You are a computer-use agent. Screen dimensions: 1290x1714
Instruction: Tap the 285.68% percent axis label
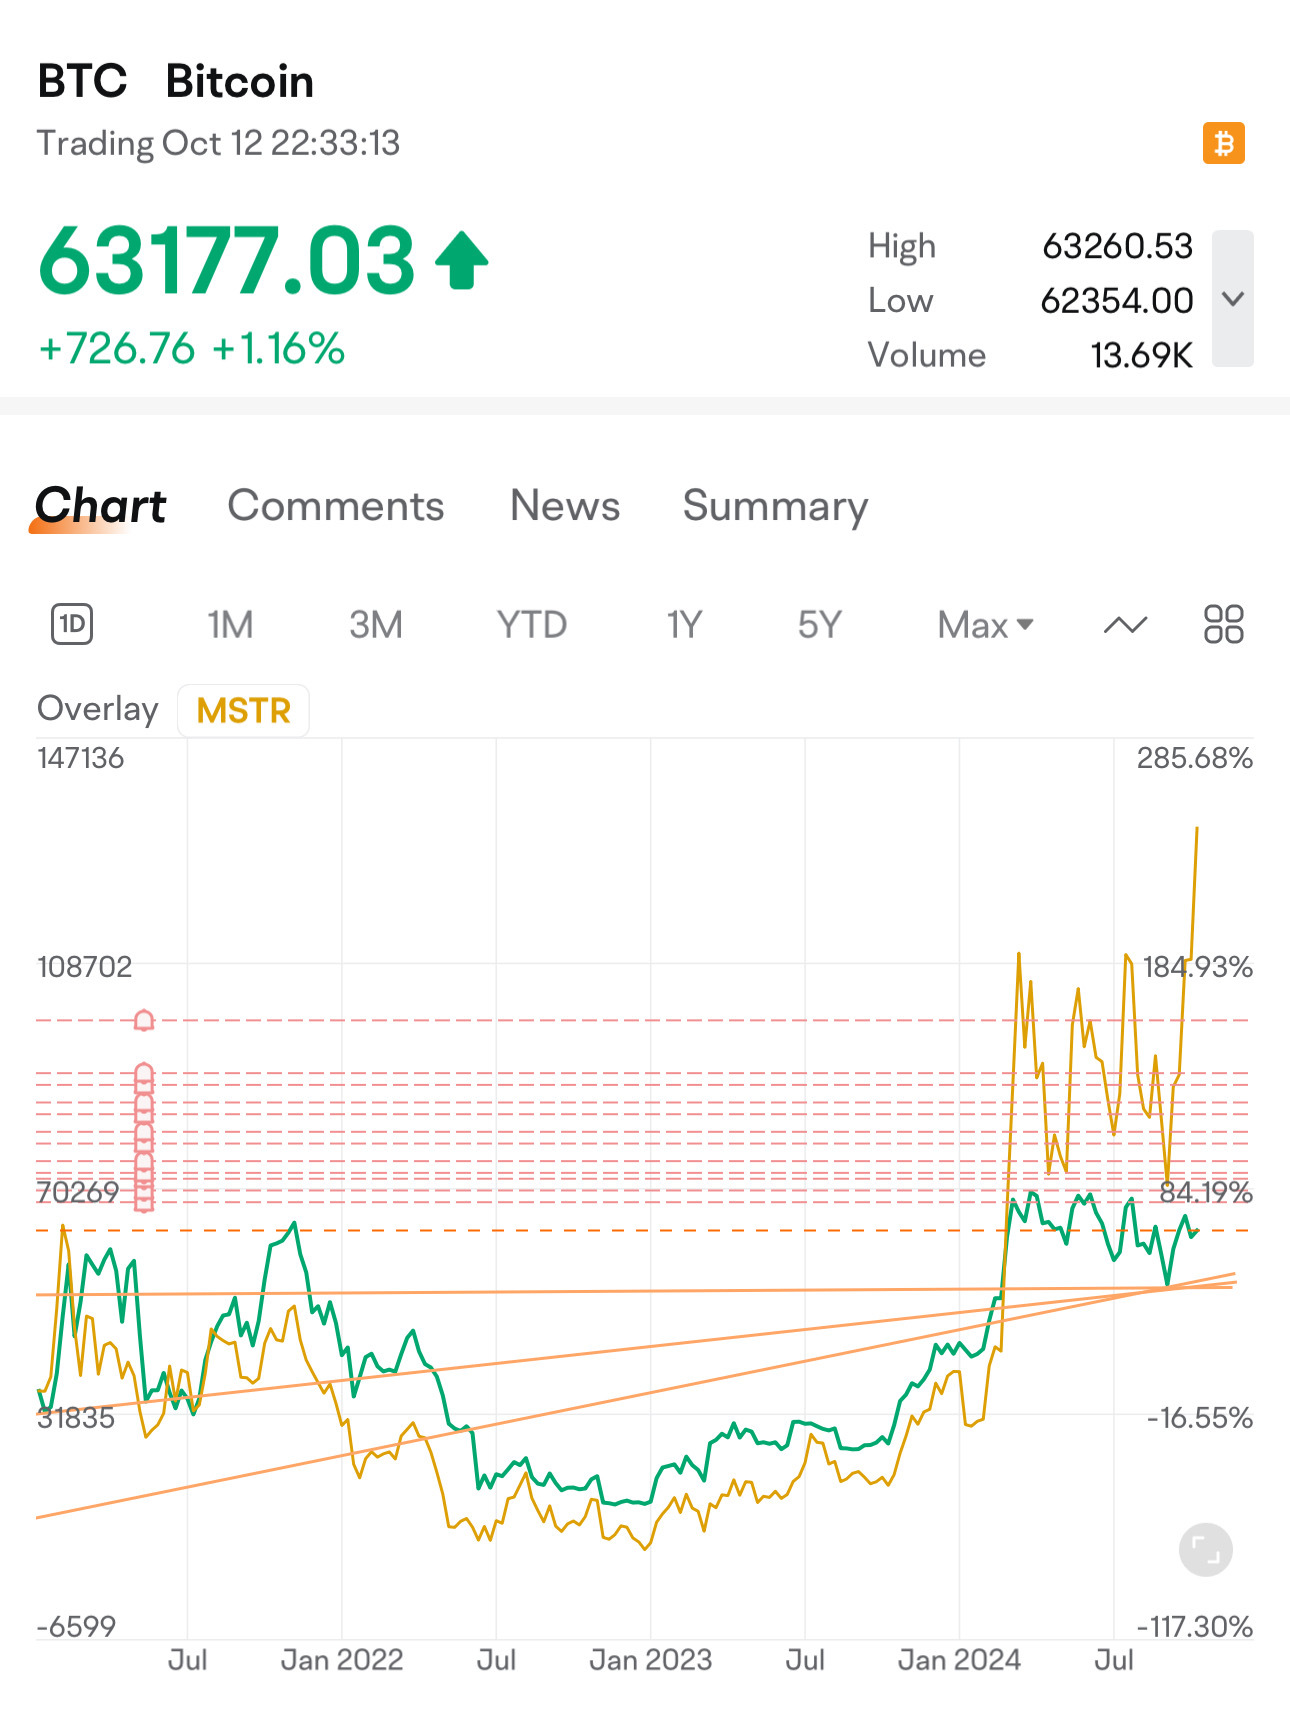point(1194,758)
